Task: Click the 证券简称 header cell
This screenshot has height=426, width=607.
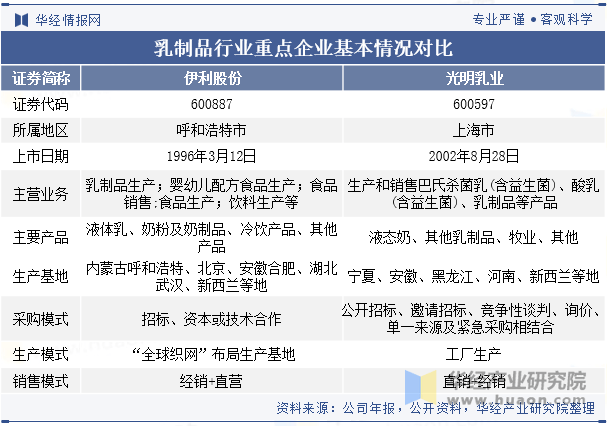Action: [x=41, y=78]
